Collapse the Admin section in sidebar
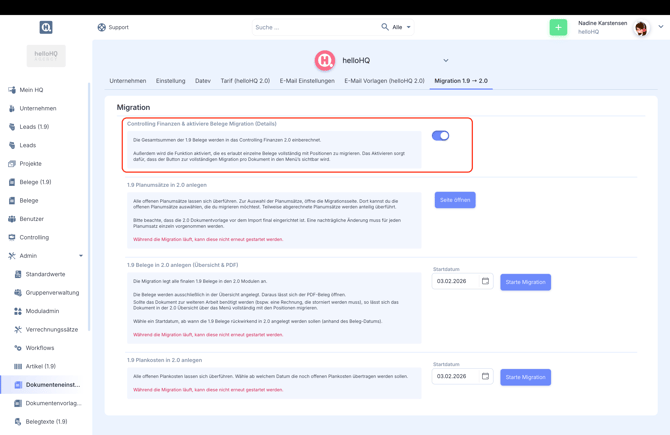 coord(81,256)
